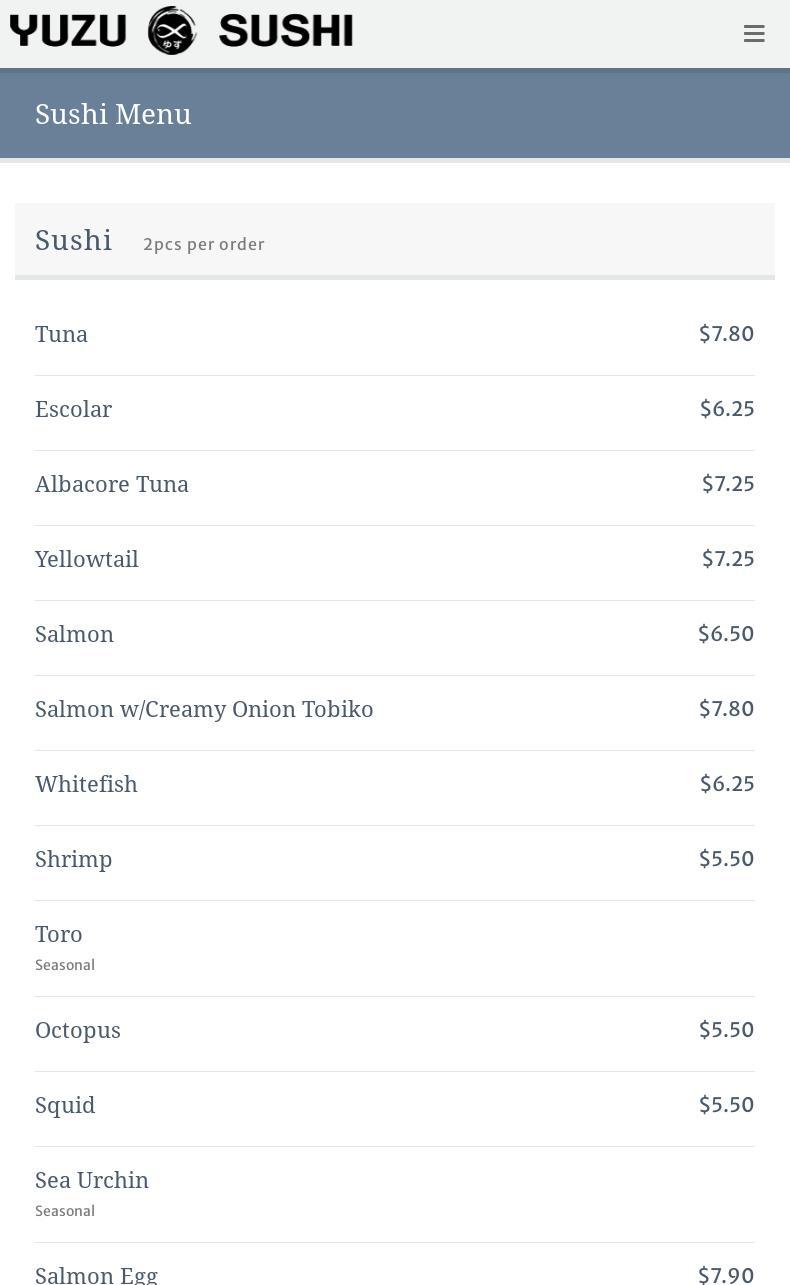The image size is (790, 1285).
Task: Choose Yellowtail from the sushi list
Action: [x=87, y=559]
